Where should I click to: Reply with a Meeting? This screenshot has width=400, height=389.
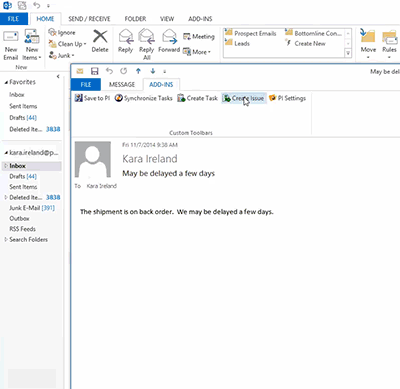pos(199,36)
